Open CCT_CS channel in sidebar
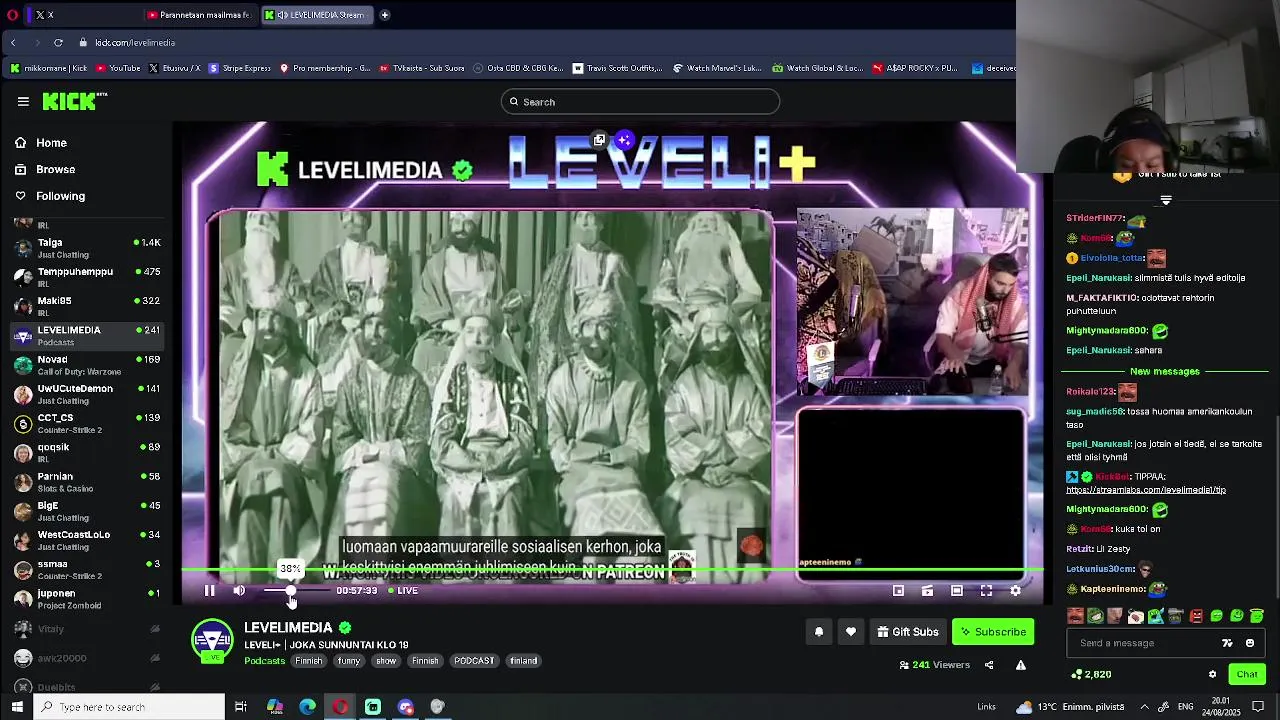Viewport: 1280px width, 720px height. click(x=87, y=423)
